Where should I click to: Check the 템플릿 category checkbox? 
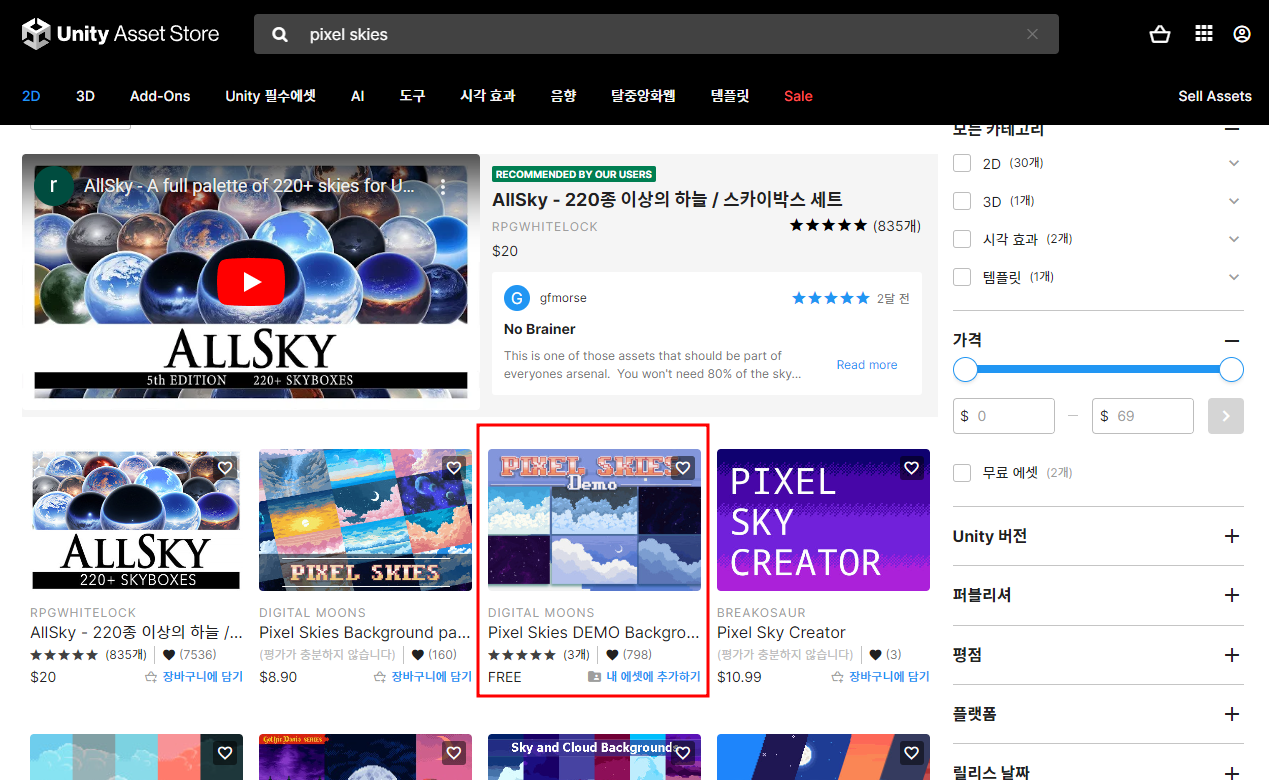pyautogui.click(x=962, y=277)
